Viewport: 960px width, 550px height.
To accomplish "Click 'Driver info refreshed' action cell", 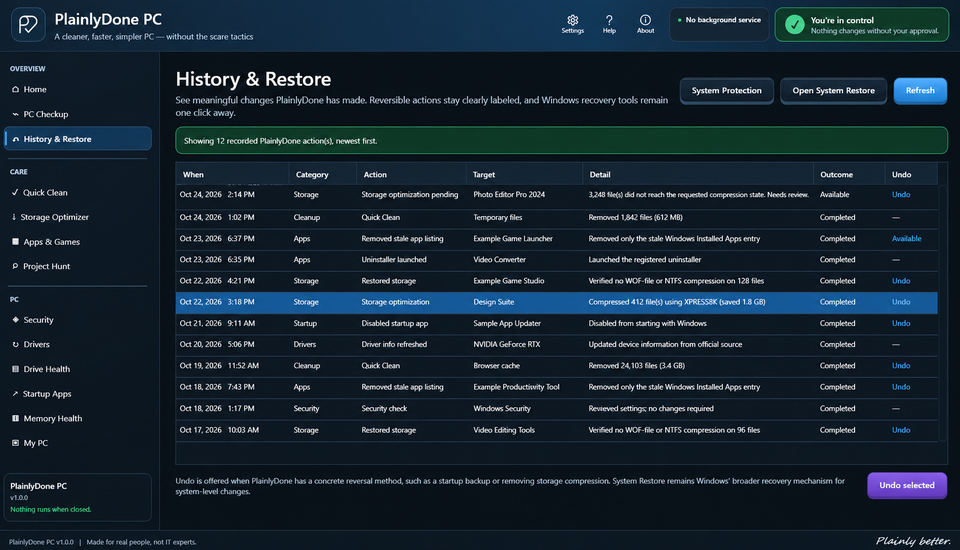I will [394, 345].
